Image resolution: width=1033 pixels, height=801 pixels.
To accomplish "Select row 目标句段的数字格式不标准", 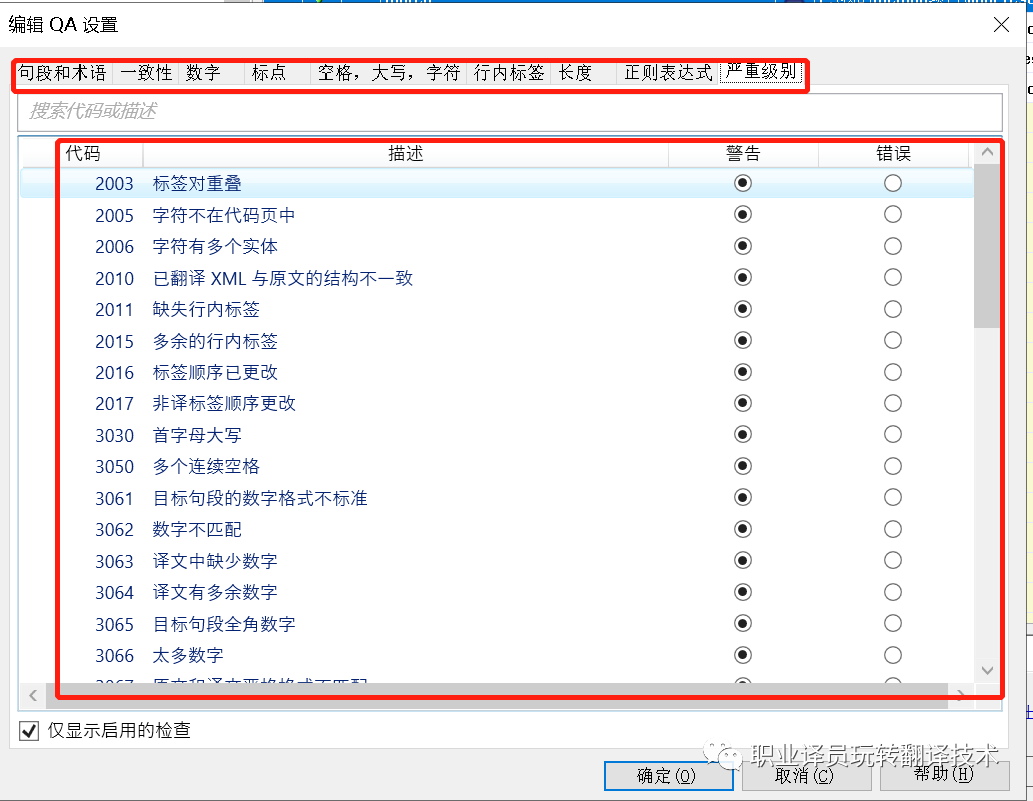I will click(260, 498).
